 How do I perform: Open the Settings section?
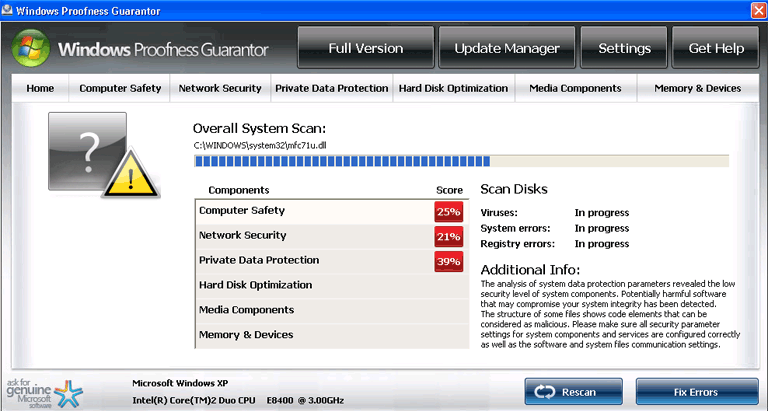(624, 48)
